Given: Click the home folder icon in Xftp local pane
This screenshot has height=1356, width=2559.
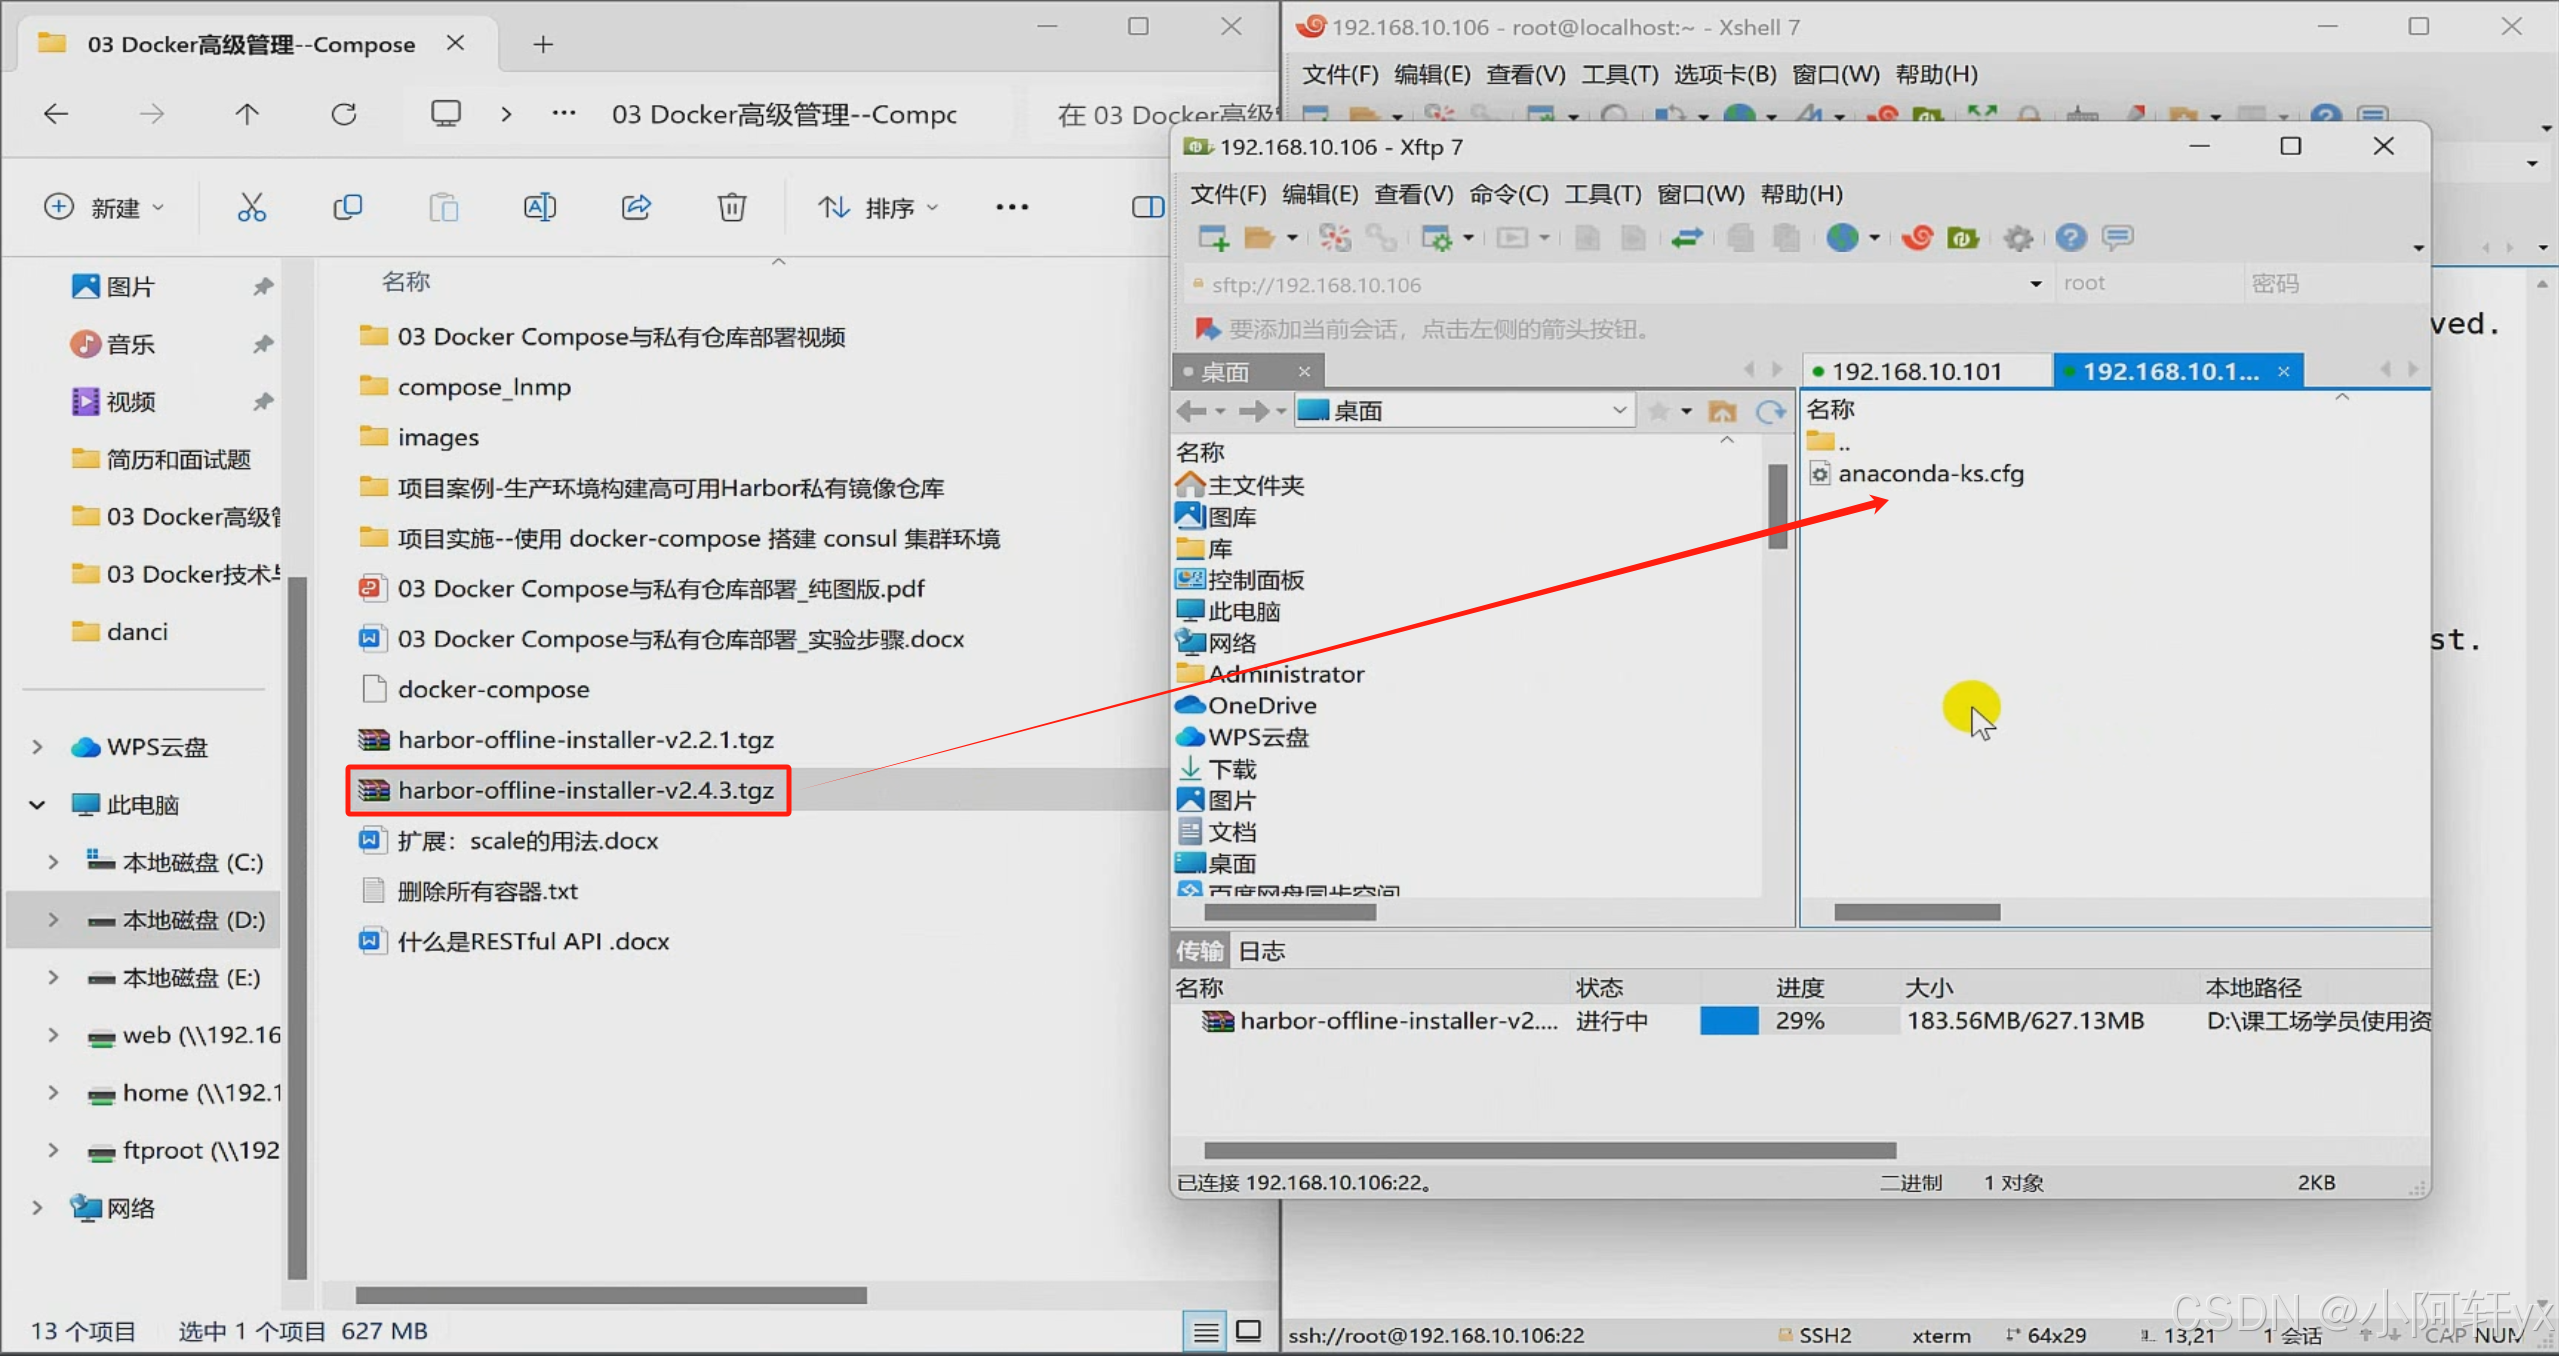Looking at the screenshot, I should pos(1722,411).
